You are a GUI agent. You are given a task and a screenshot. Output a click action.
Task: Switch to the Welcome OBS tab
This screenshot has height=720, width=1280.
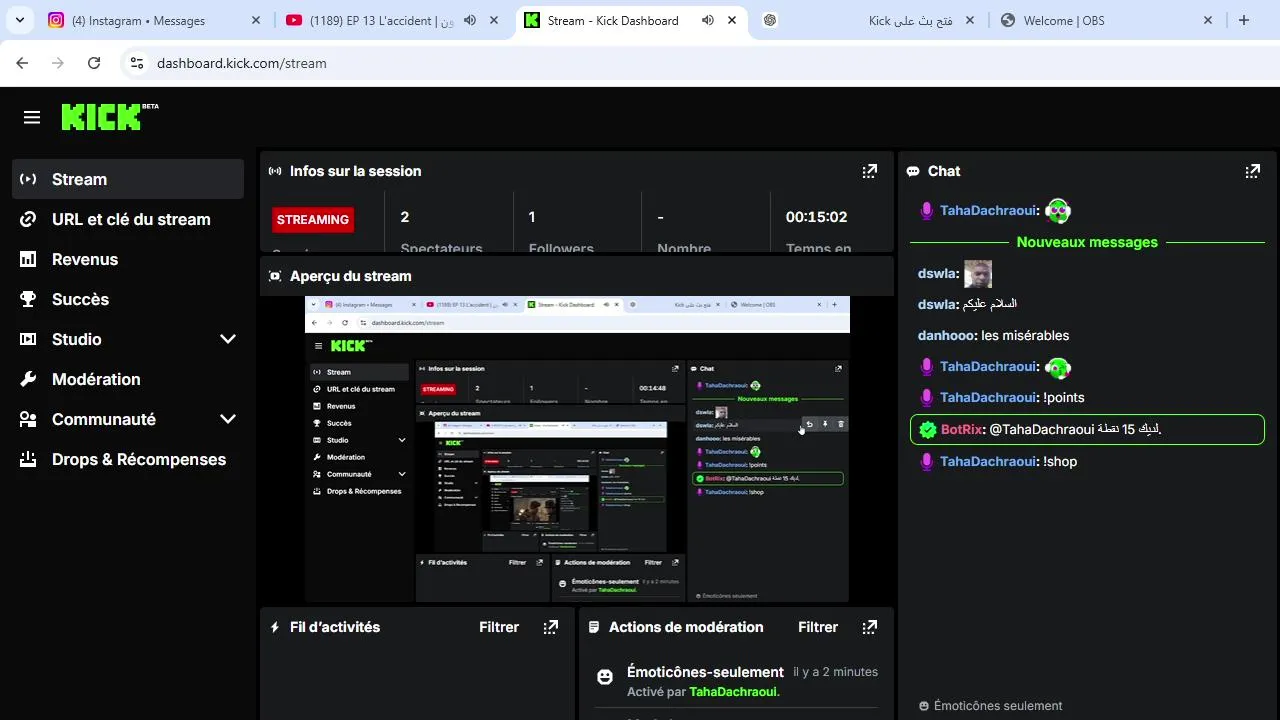point(1108,20)
